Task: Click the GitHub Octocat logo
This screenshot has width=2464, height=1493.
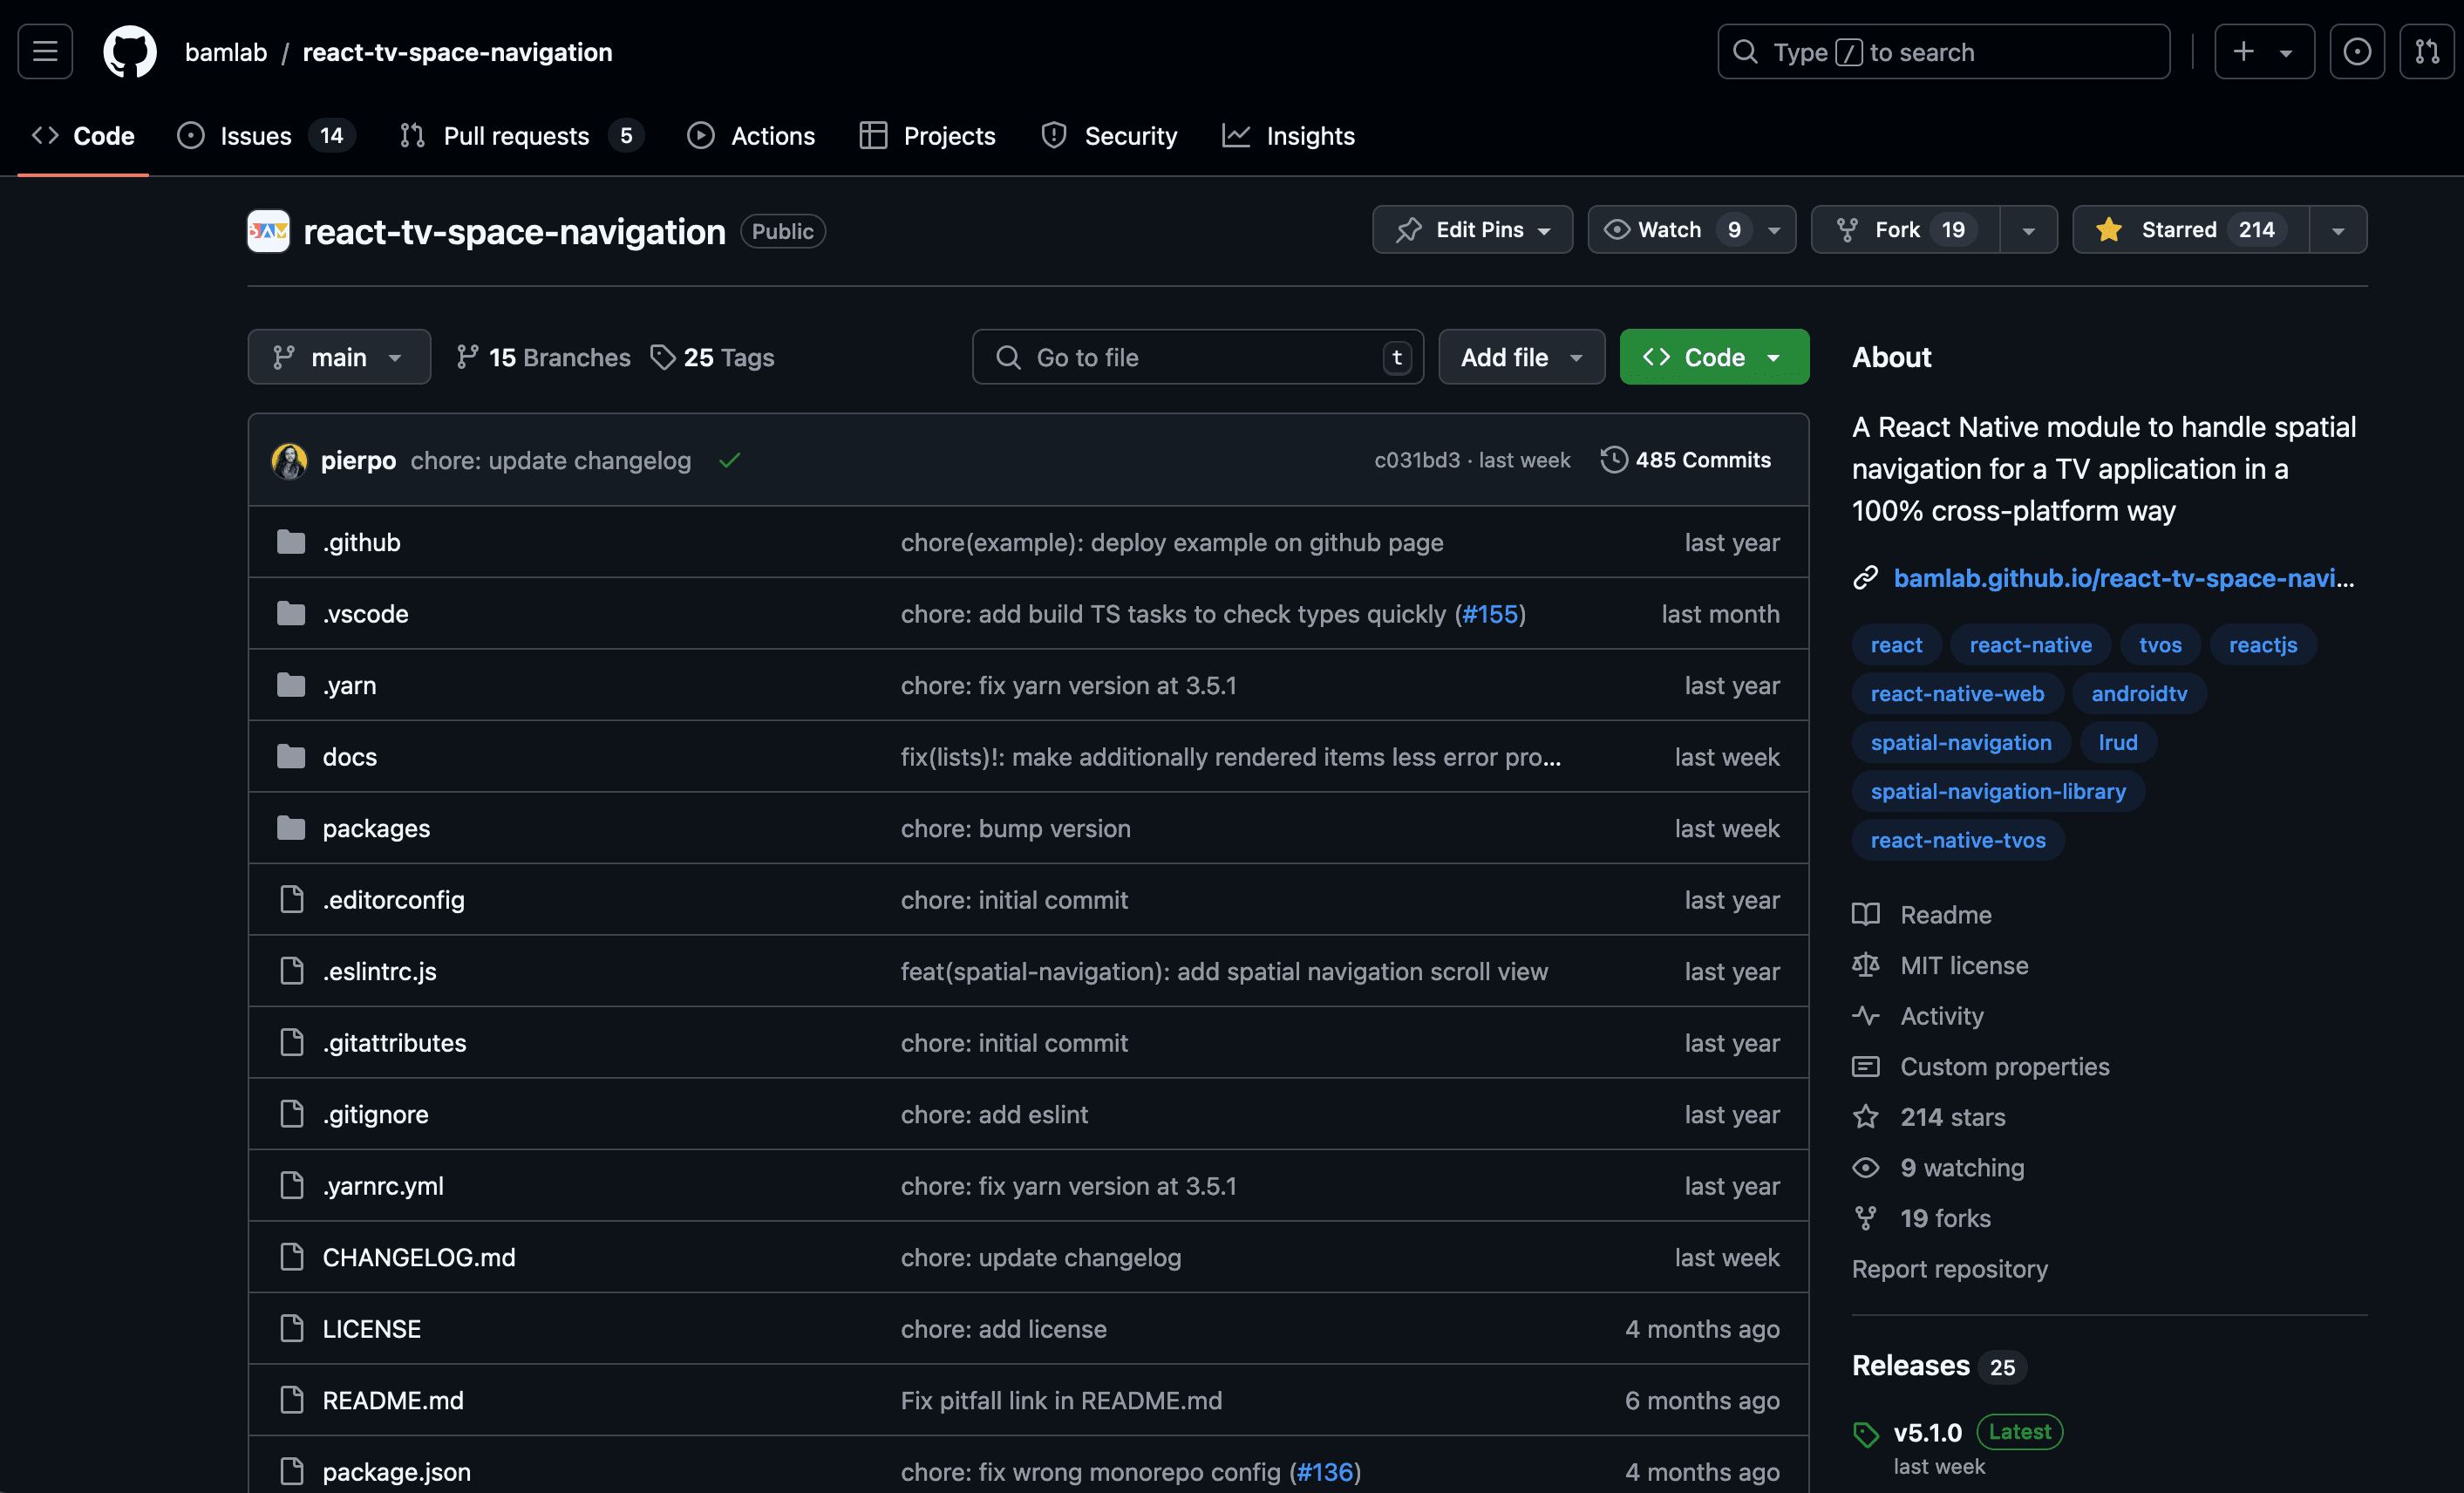Action: [x=130, y=52]
